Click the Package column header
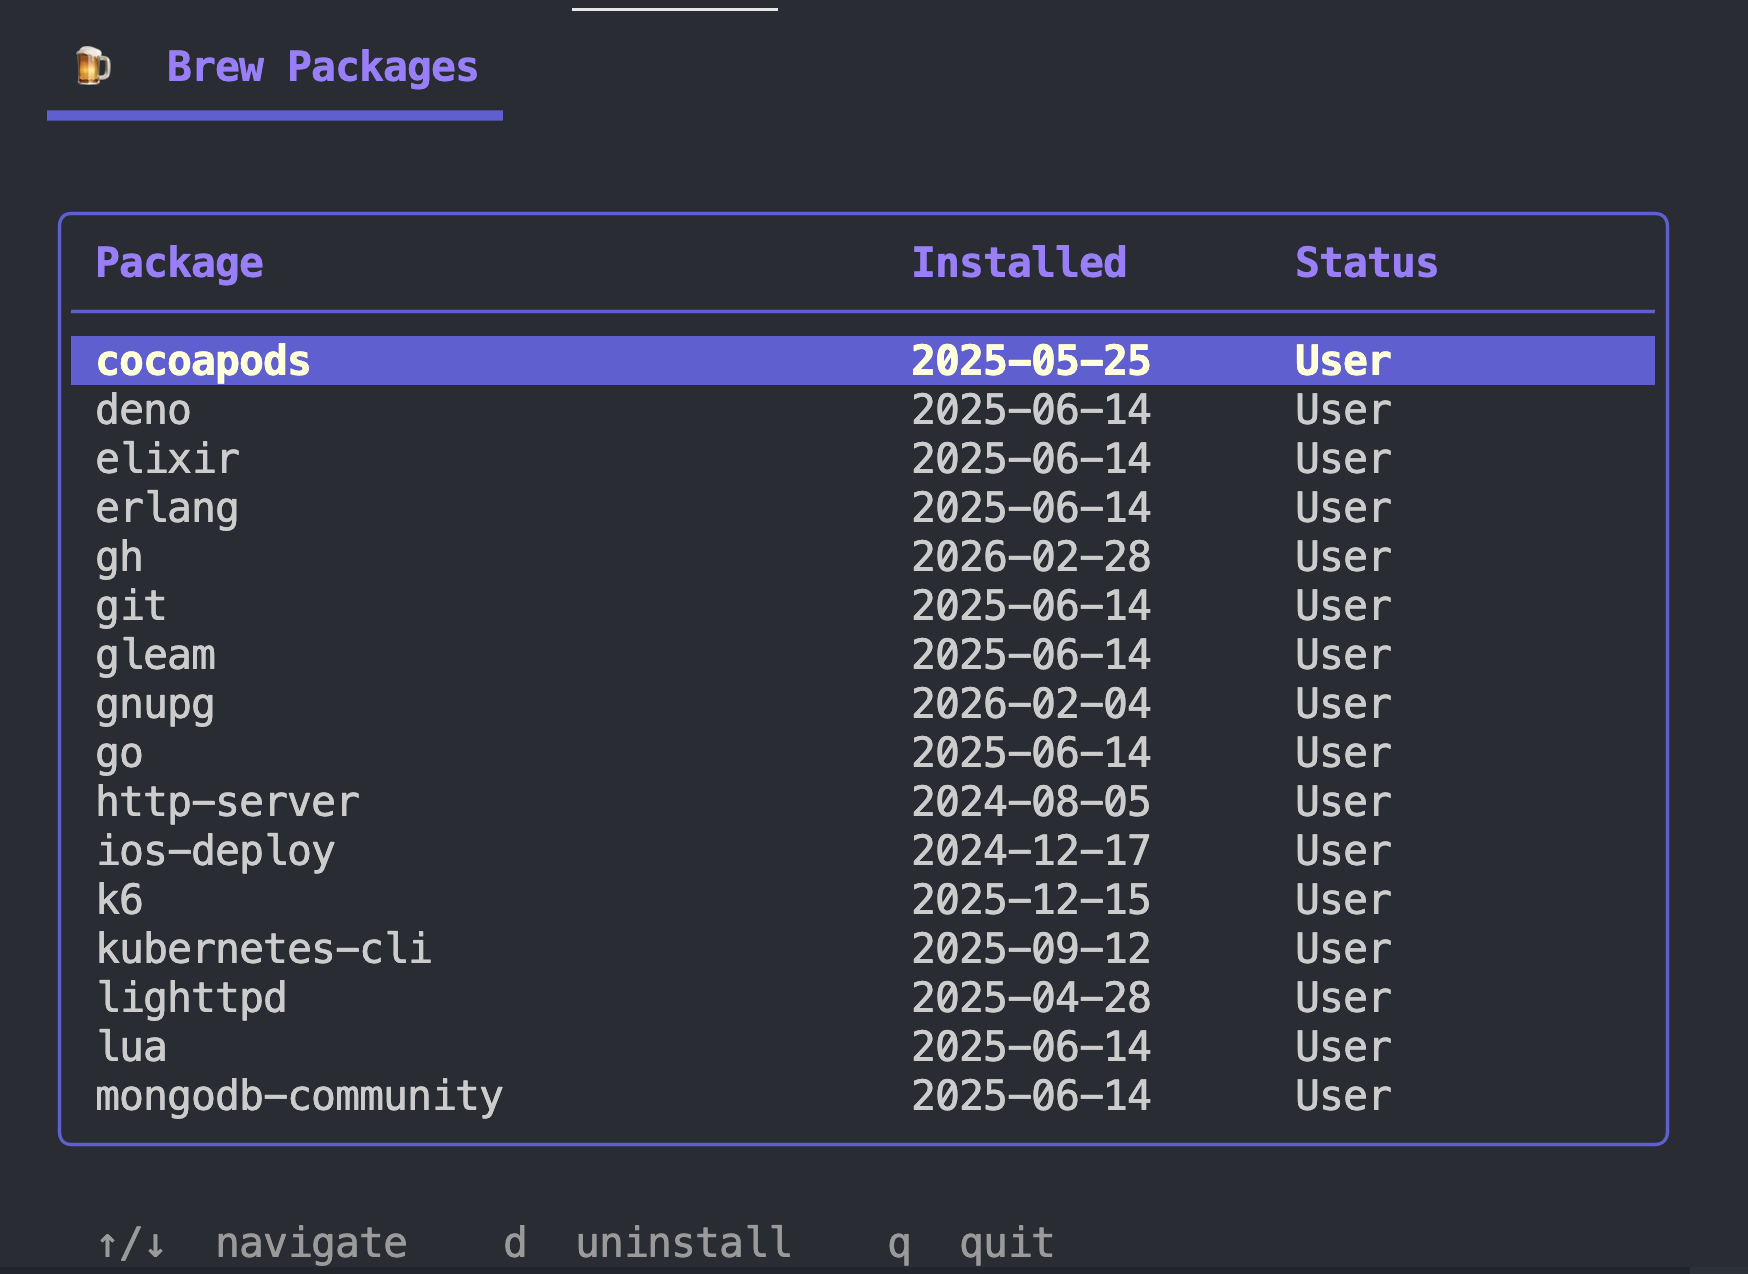 (x=180, y=262)
